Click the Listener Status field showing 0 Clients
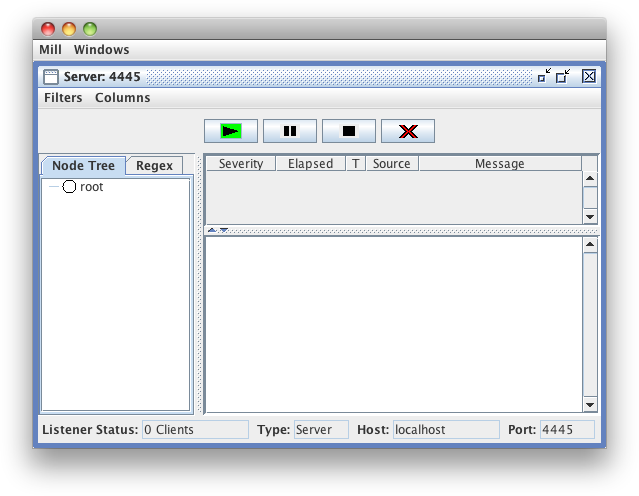 point(195,430)
